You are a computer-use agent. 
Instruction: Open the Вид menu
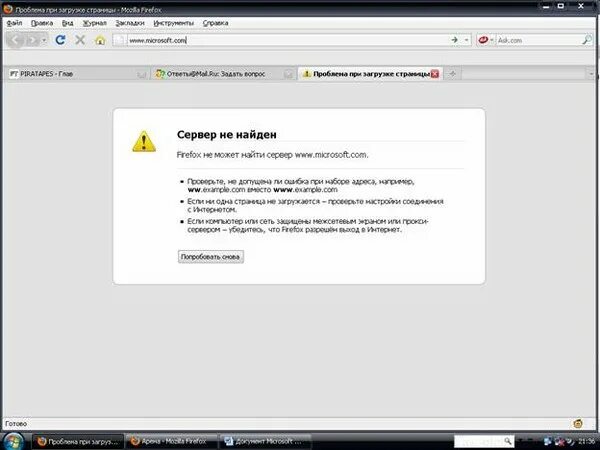tap(67, 23)
